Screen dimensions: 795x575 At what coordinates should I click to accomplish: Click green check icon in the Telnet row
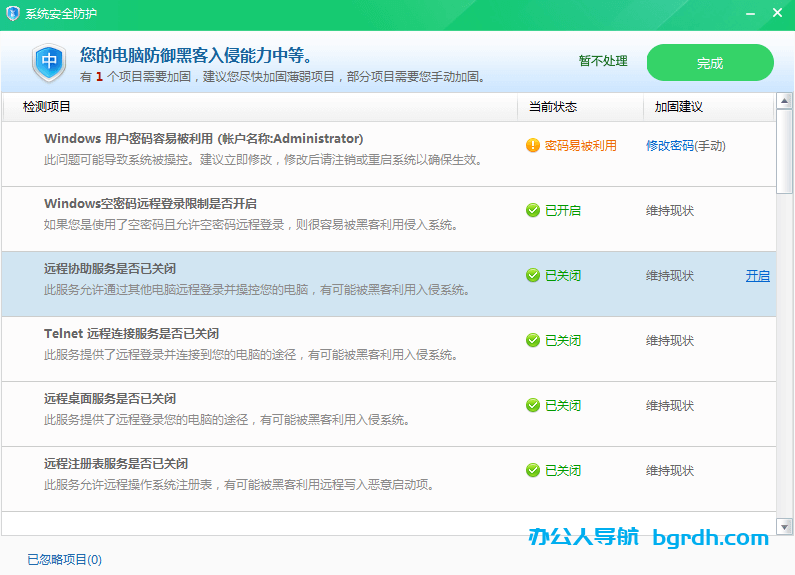click(x=533, y=341)
